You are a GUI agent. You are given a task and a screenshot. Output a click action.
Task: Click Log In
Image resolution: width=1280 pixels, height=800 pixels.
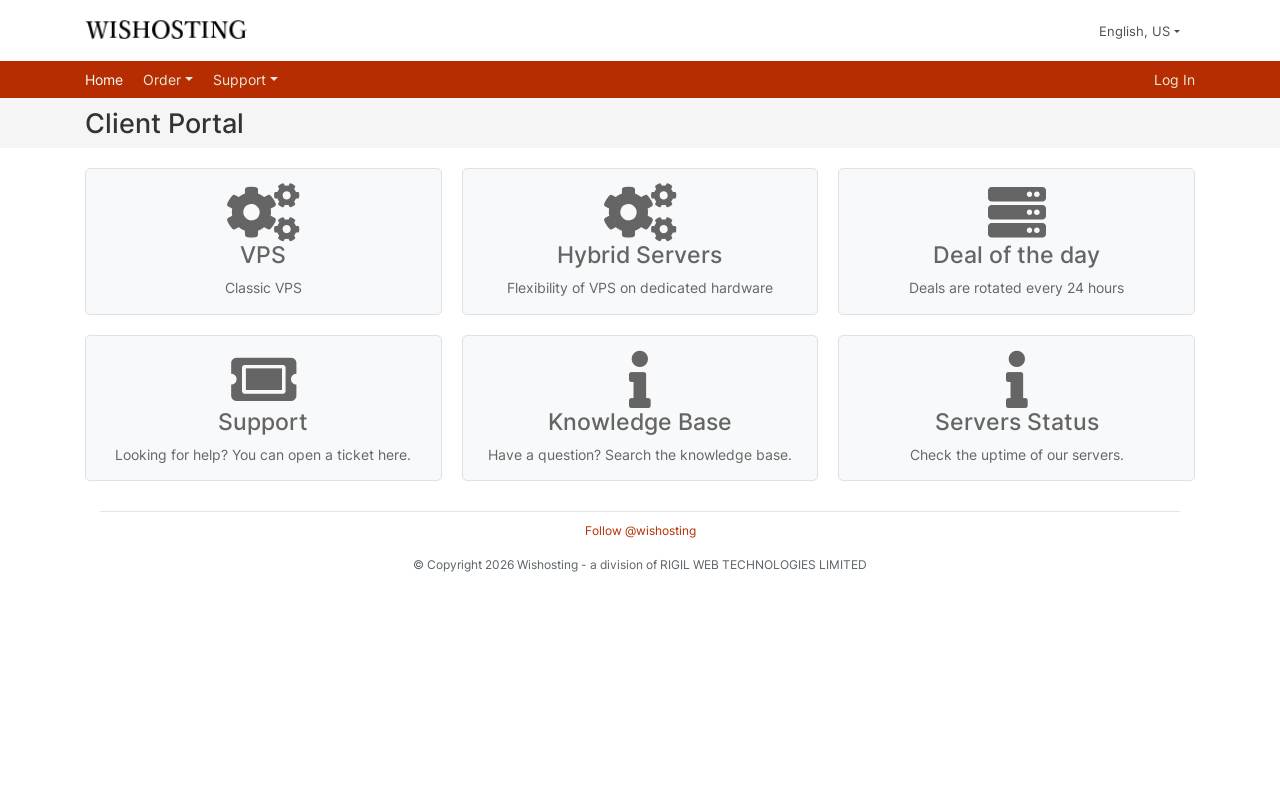[x=1174, y=80]
